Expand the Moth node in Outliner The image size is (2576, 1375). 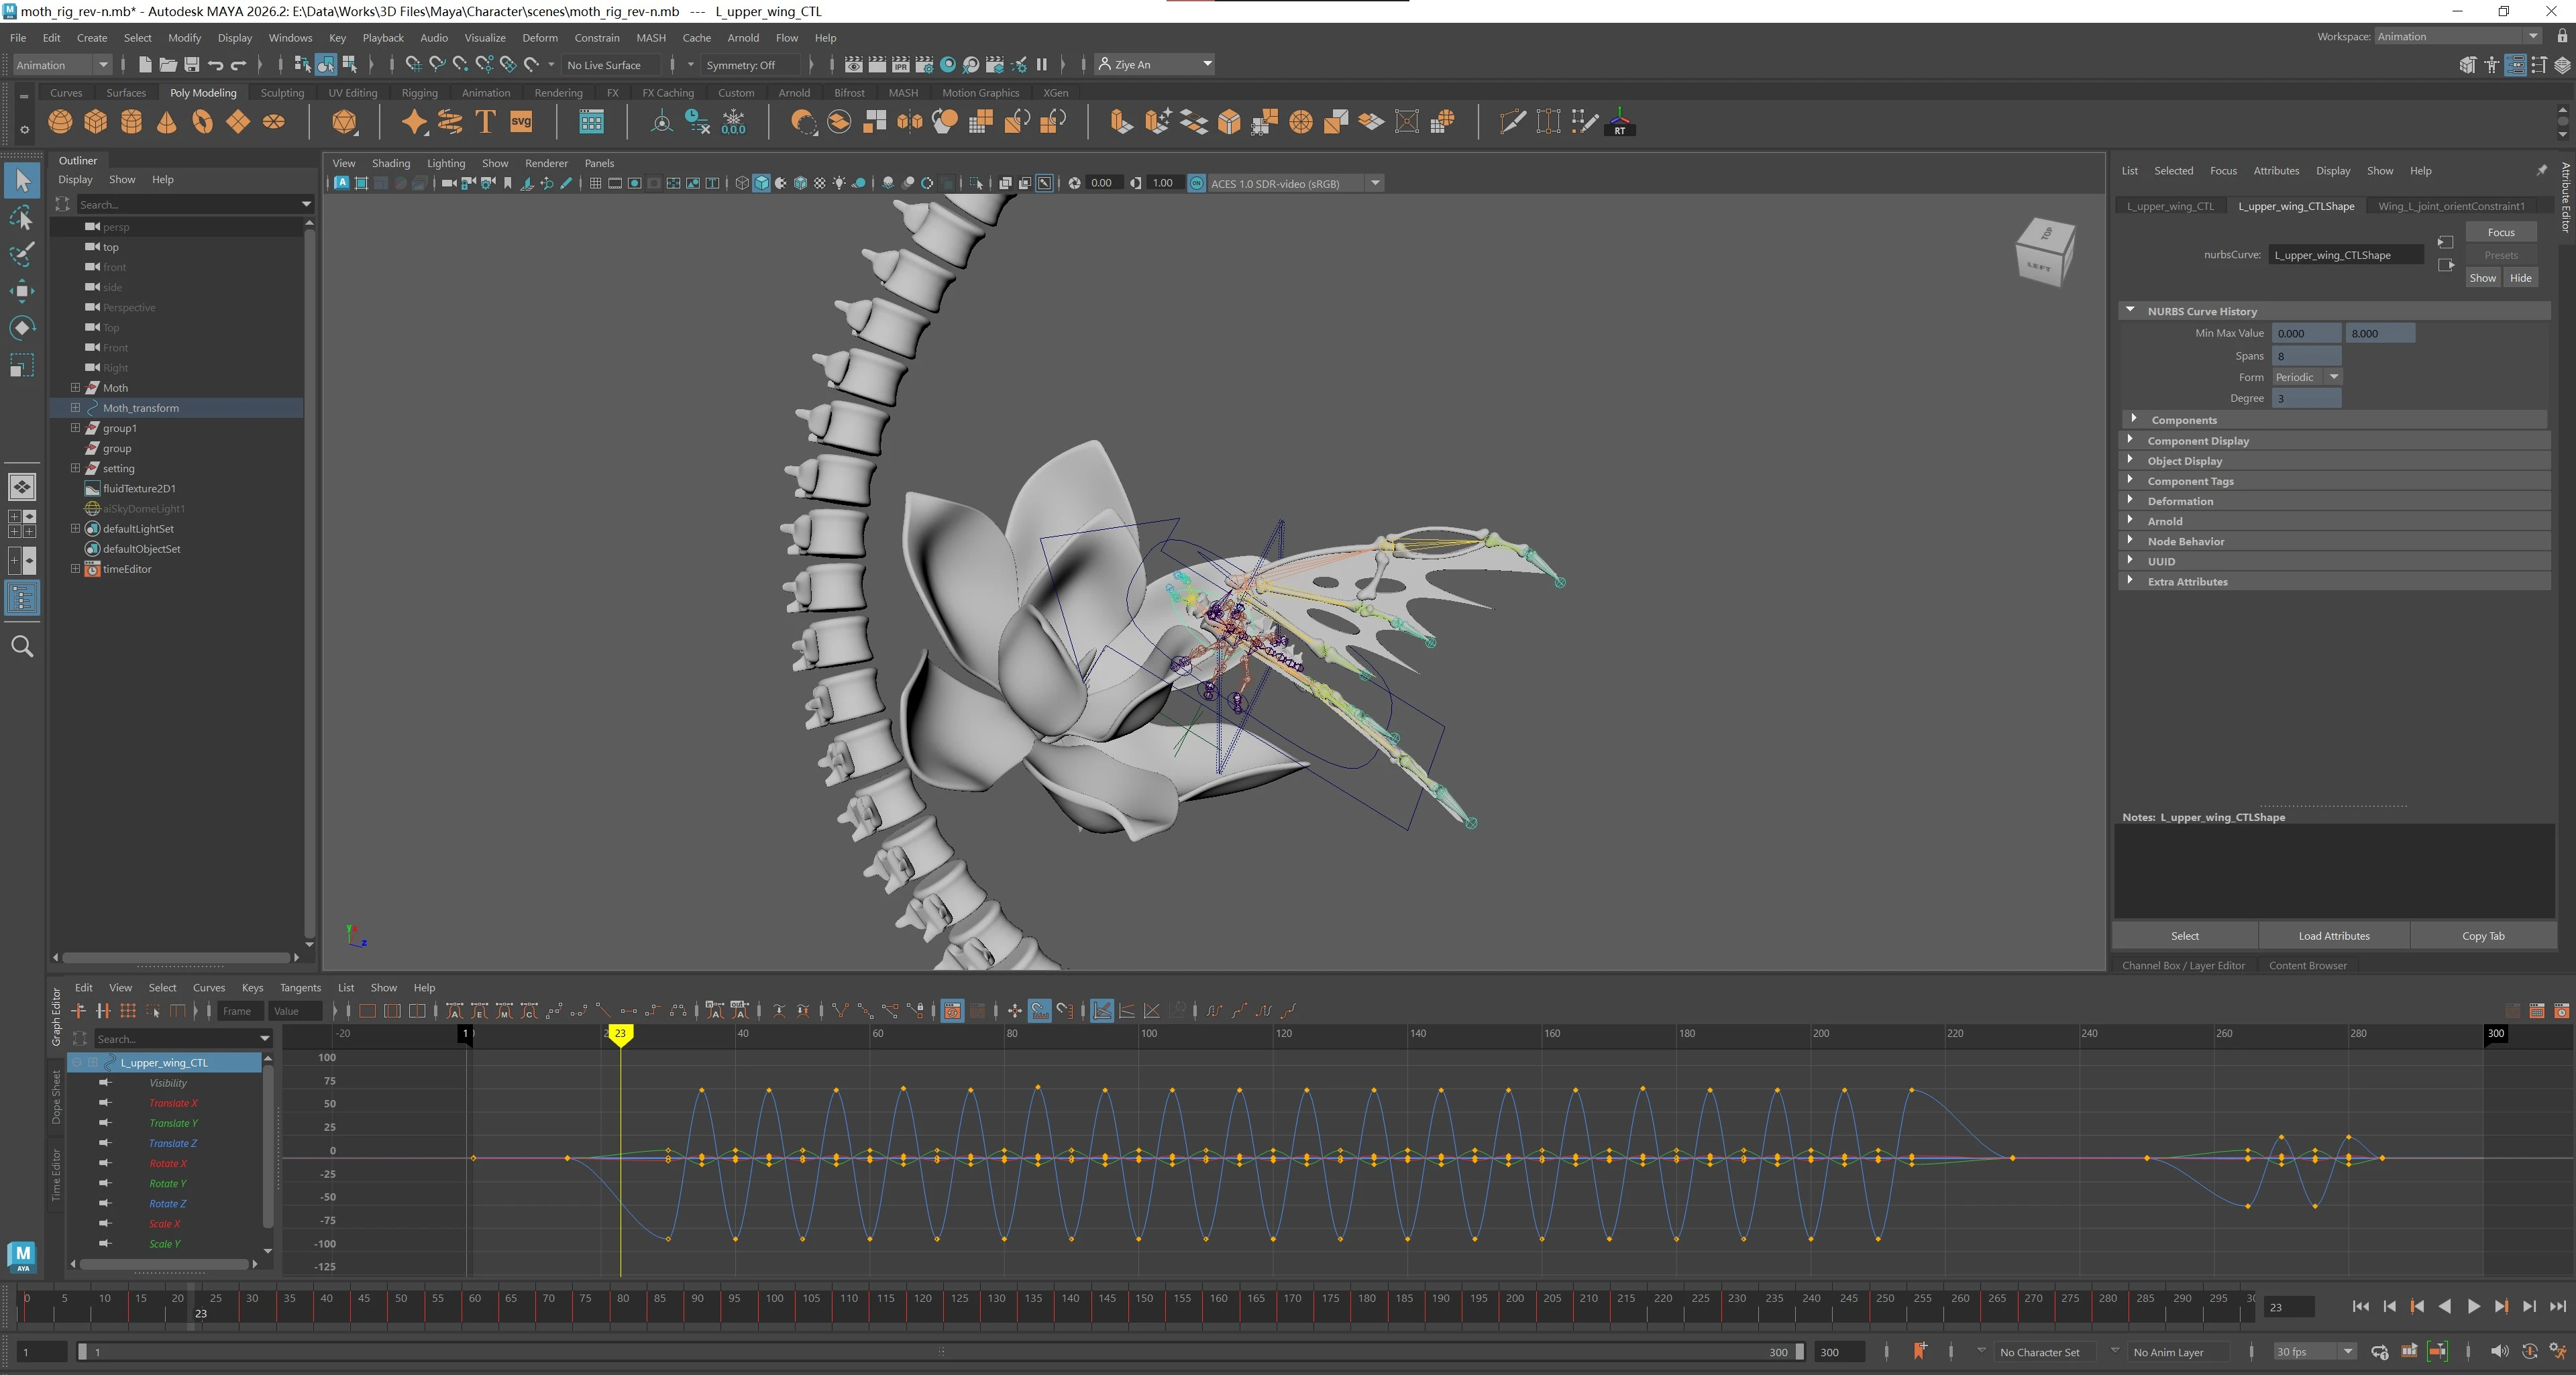[x=75, y=387]
